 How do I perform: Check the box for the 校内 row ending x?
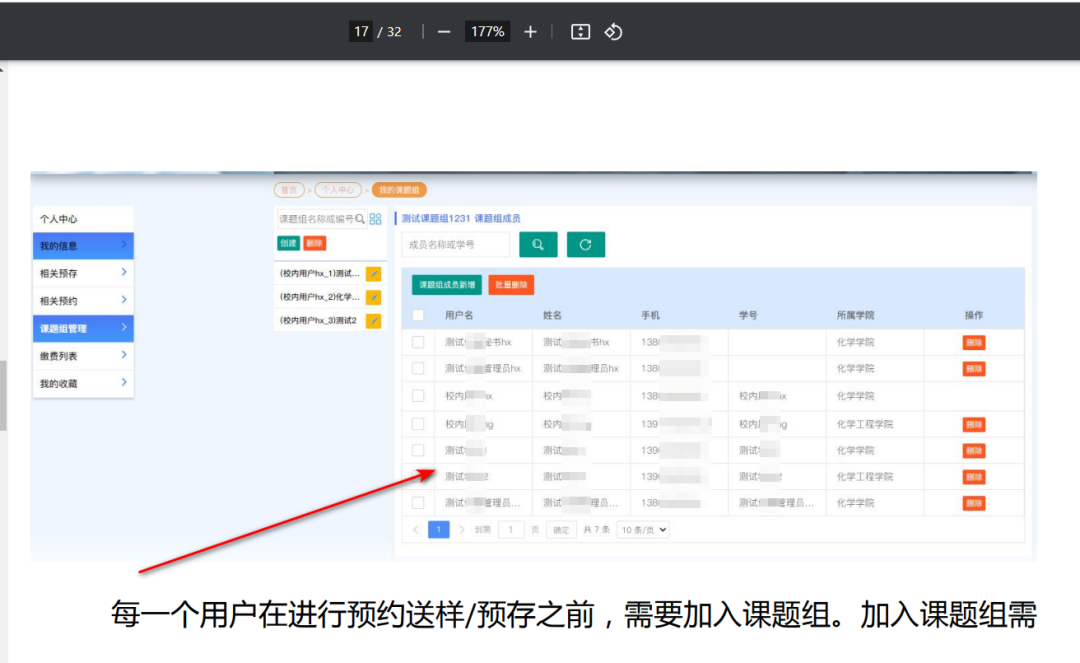tap(418, 396)
